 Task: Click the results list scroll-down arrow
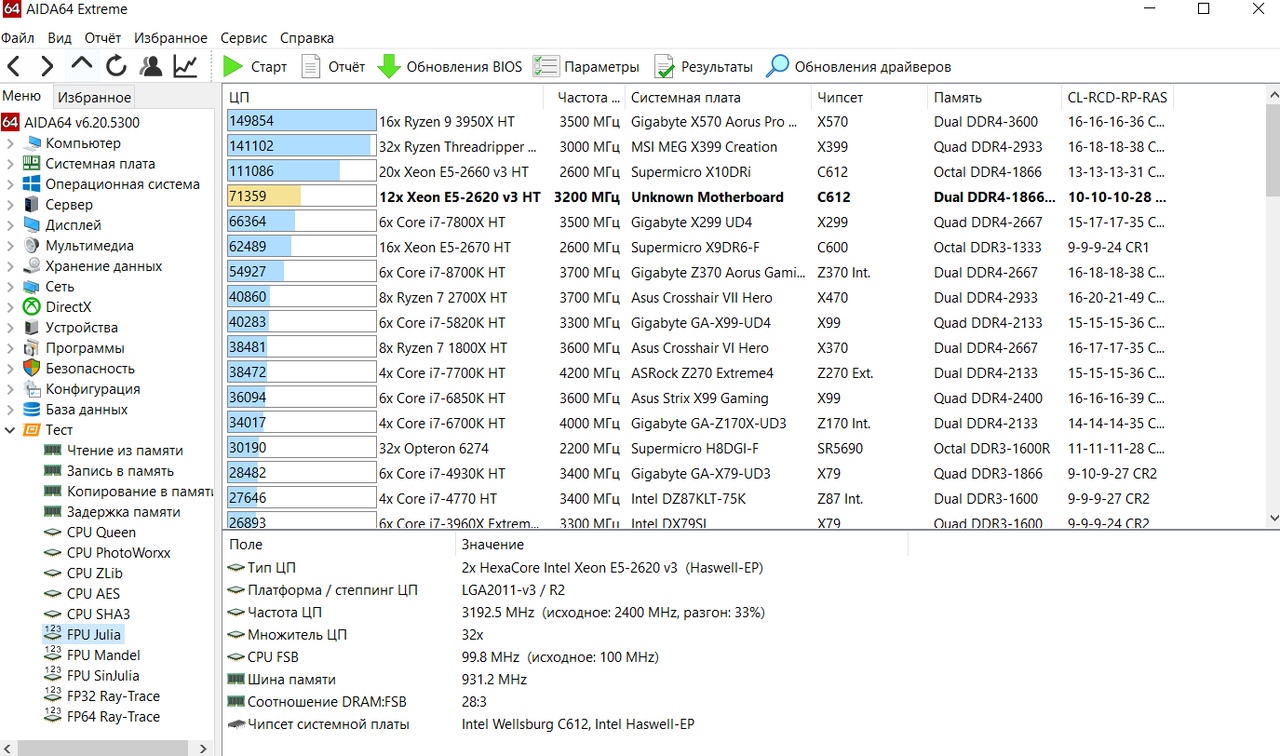click(1272, 517)
